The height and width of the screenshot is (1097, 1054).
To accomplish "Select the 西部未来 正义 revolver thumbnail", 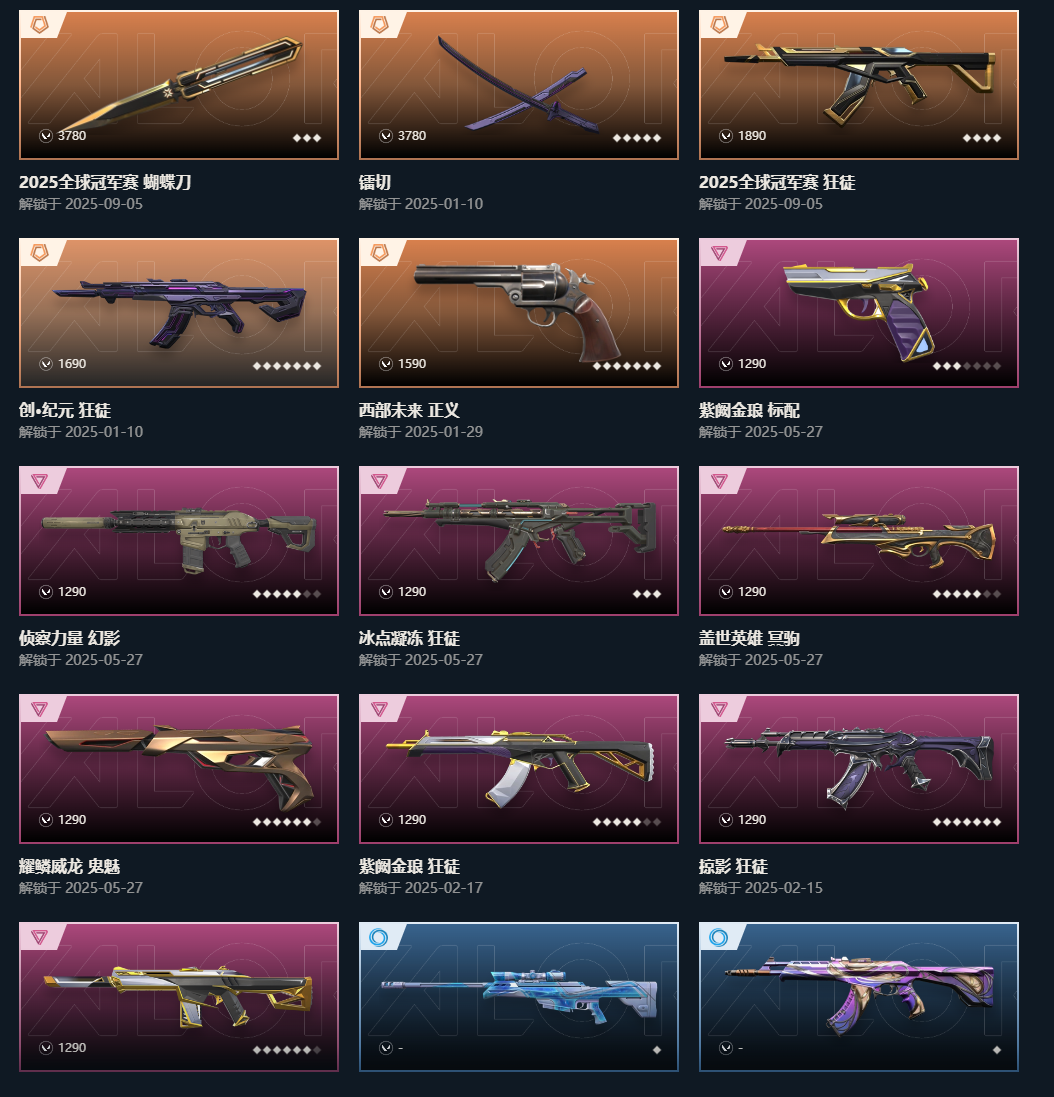I will point(519,313).
